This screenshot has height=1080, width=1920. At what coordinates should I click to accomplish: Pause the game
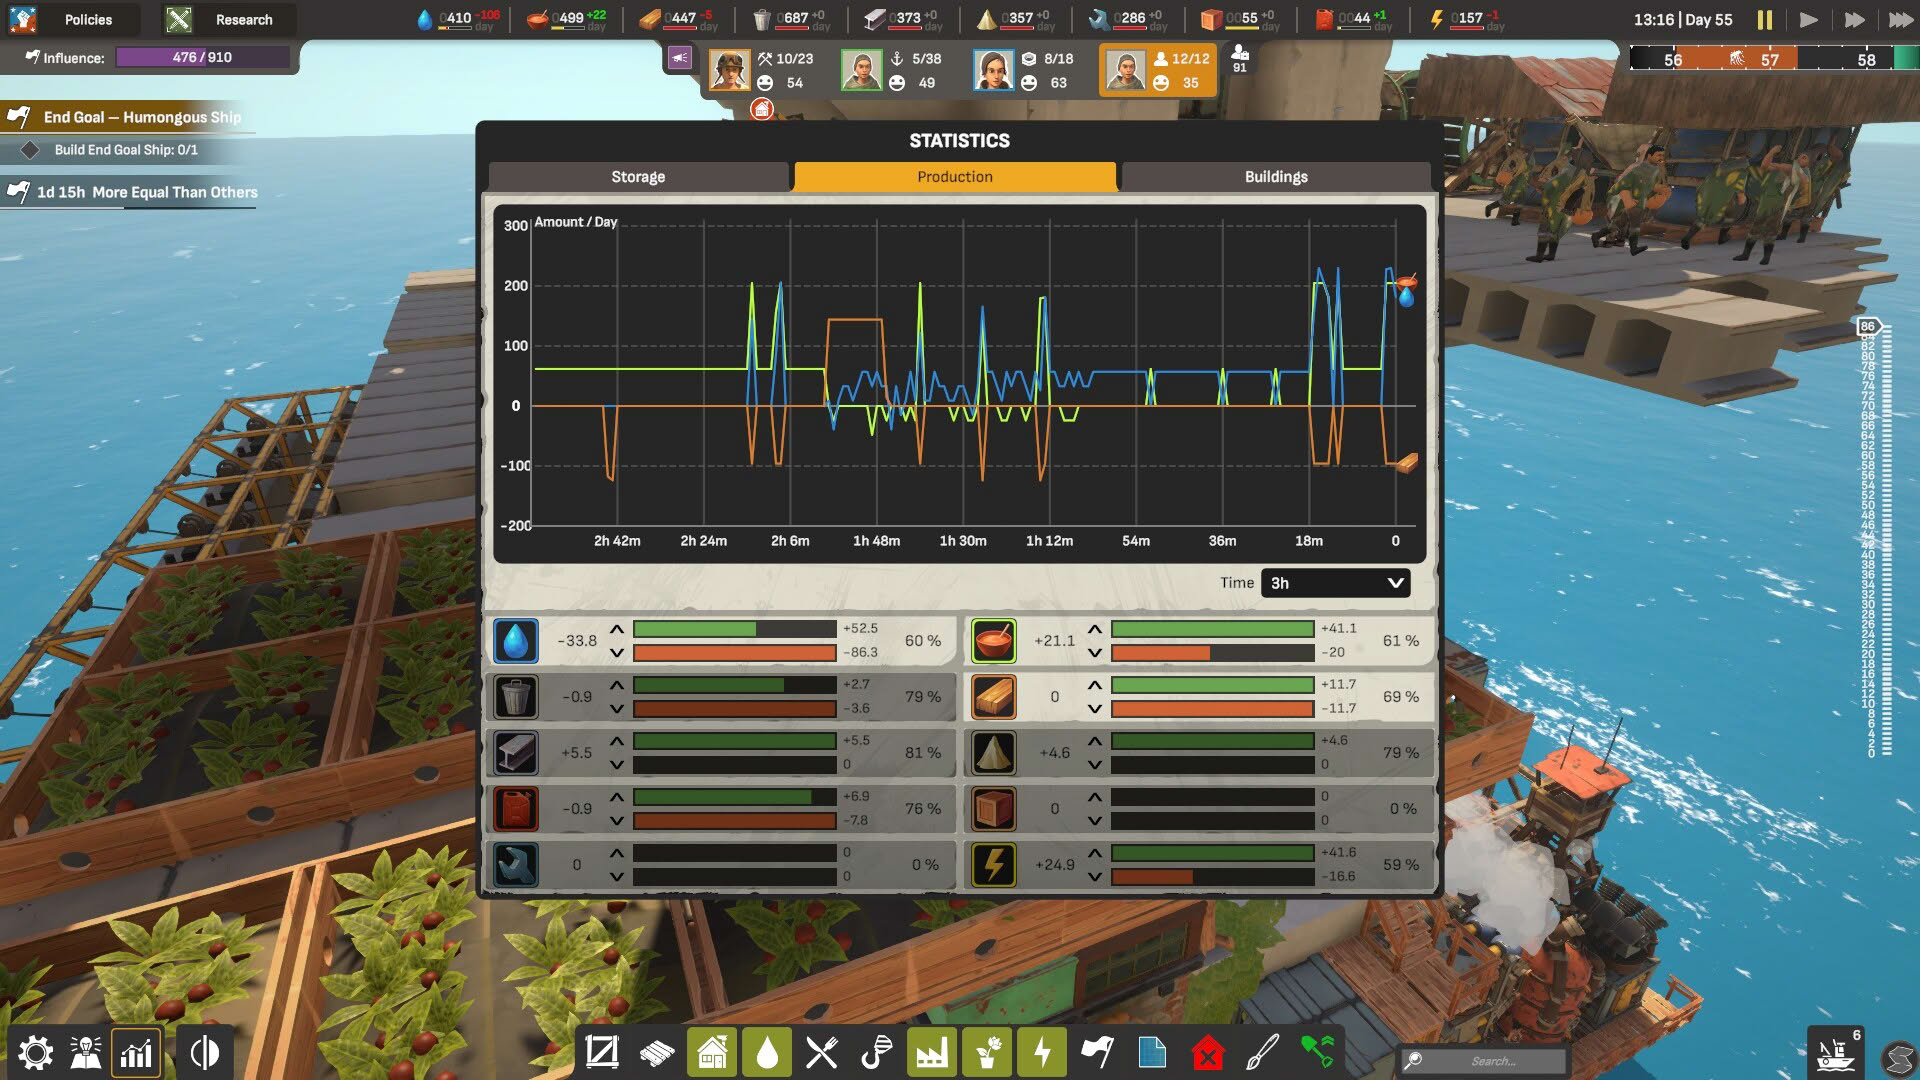pyautogui.click(x=1765, y=19)
